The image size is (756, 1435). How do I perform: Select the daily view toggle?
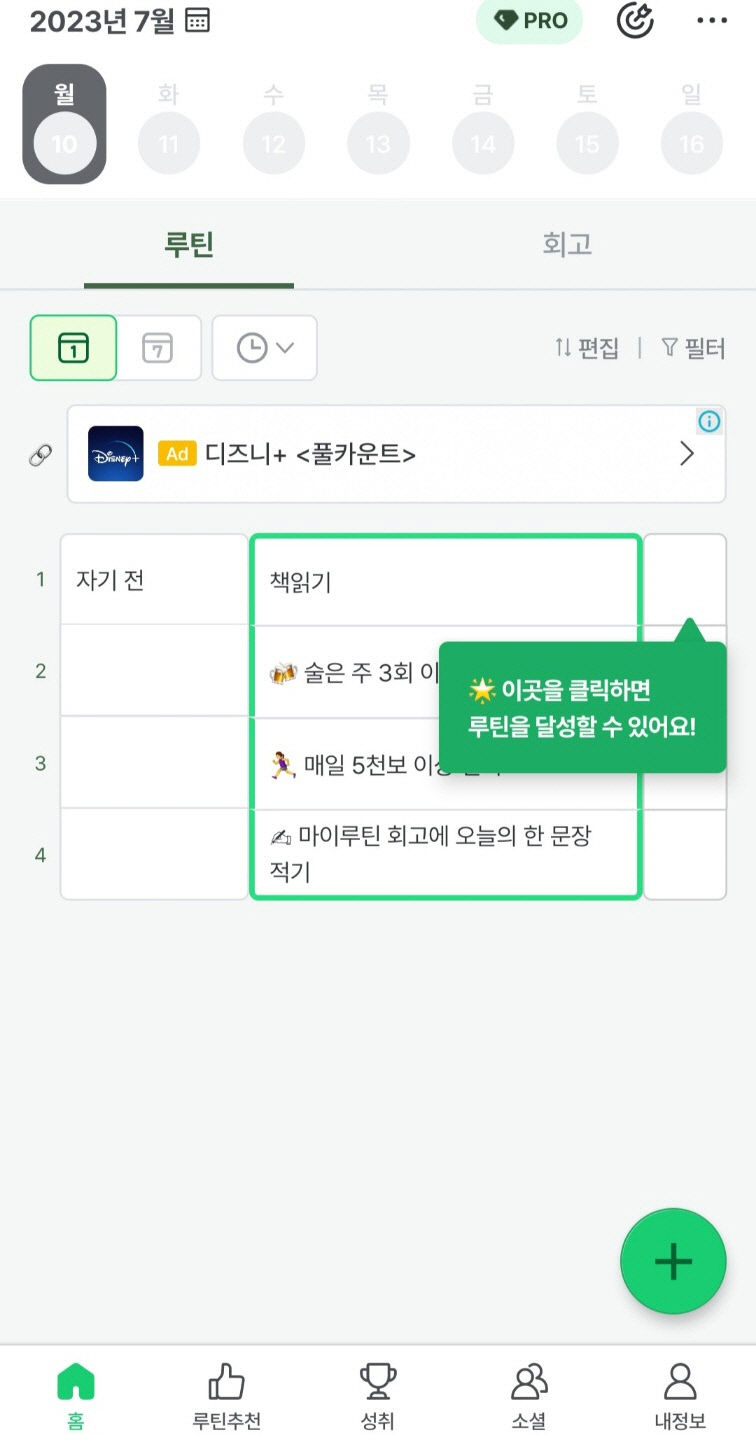(x=74, y=348)
